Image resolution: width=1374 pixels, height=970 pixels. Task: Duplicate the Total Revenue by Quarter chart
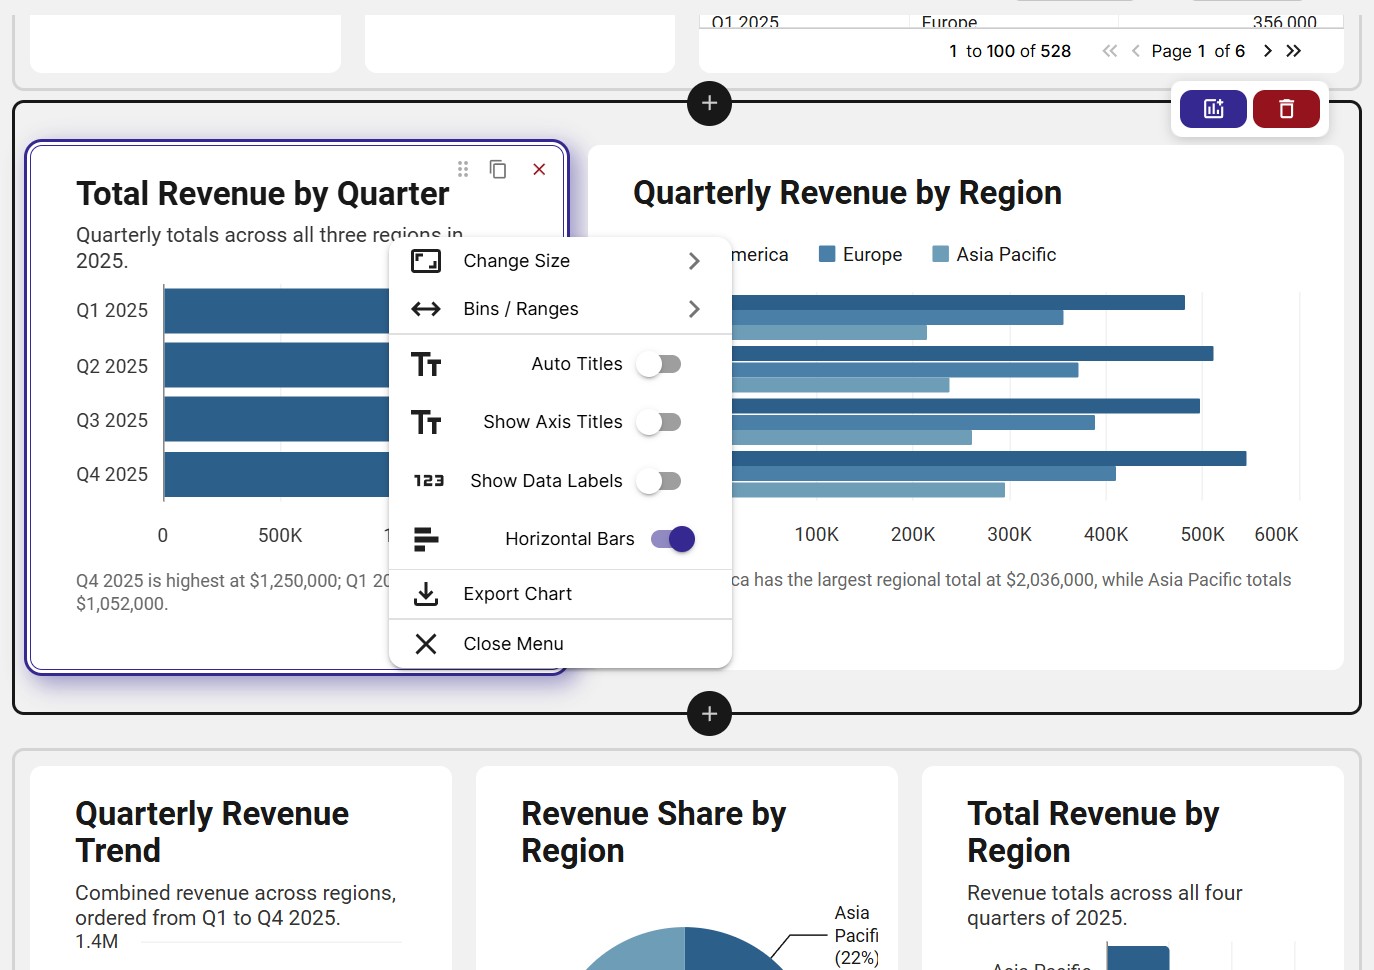point(498,169)
